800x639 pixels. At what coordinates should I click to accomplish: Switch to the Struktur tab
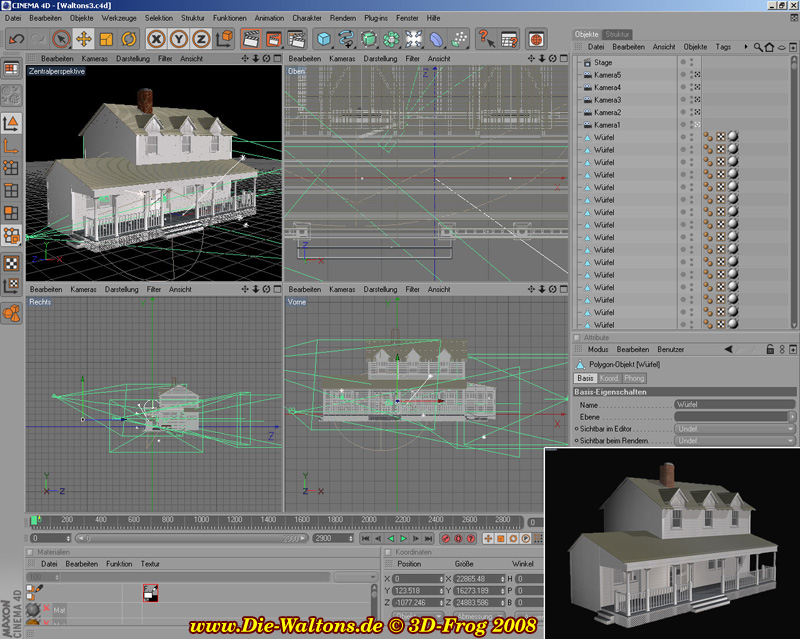click(x=617, y=34)
